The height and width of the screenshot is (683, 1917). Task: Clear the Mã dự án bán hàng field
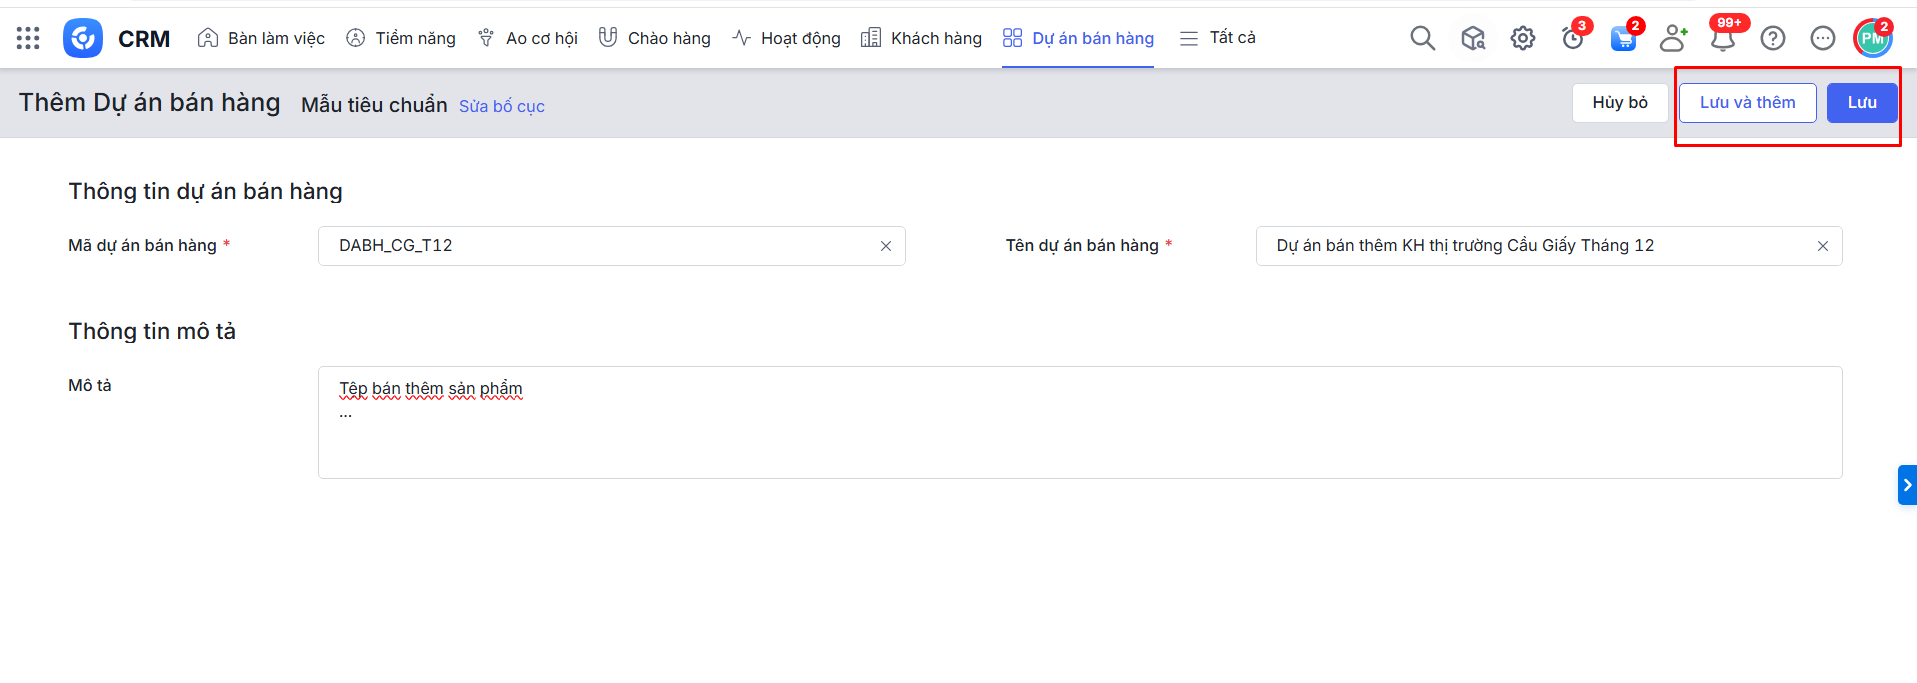(x=885, y=246)
